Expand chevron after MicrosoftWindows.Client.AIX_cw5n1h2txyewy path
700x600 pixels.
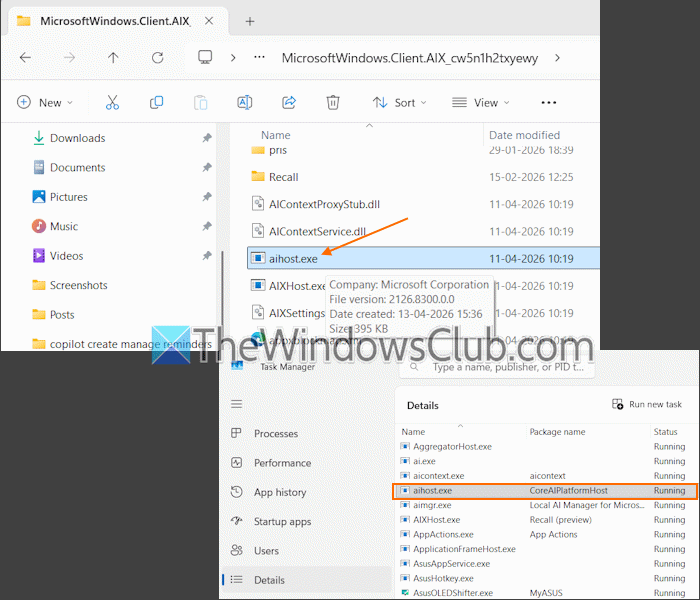[x=557, y=58]
